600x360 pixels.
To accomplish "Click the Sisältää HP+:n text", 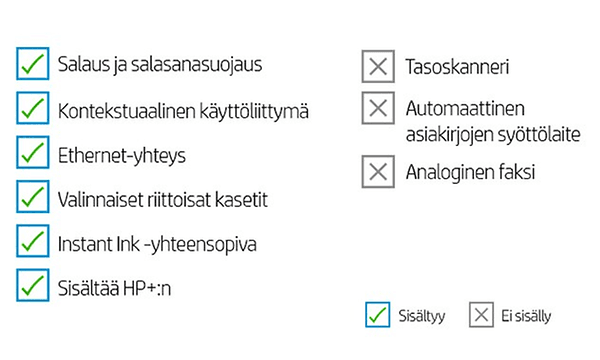I will coord(114,288).
